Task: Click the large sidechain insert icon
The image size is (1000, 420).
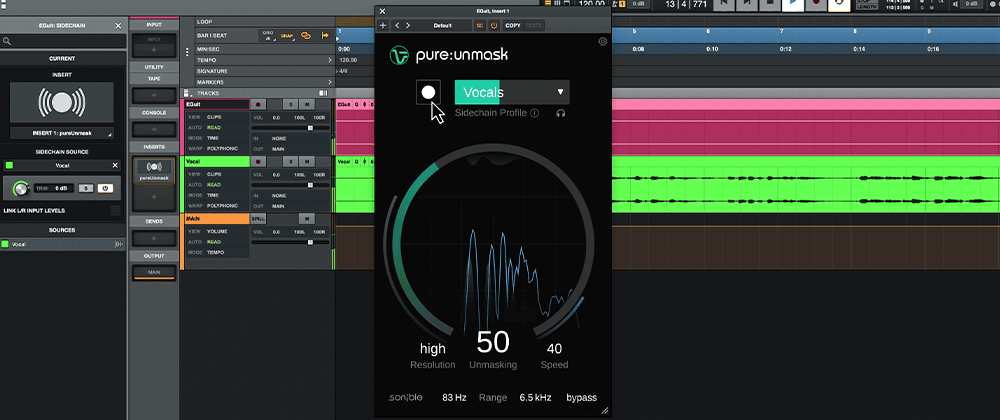Action: pyautogui.click(x=62, y=103)
